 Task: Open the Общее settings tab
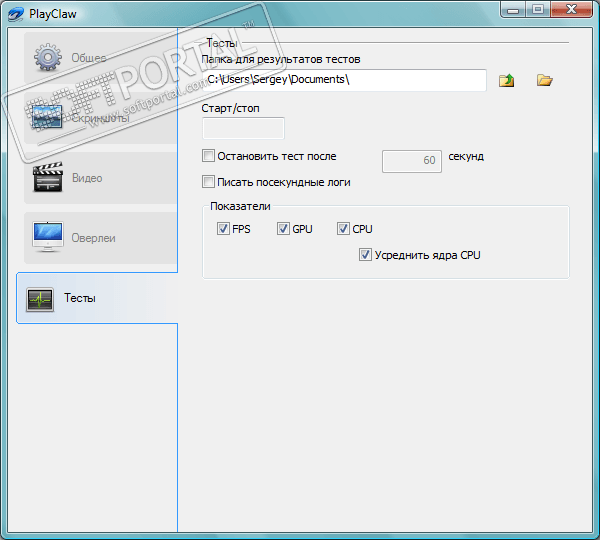pos(101,57)
